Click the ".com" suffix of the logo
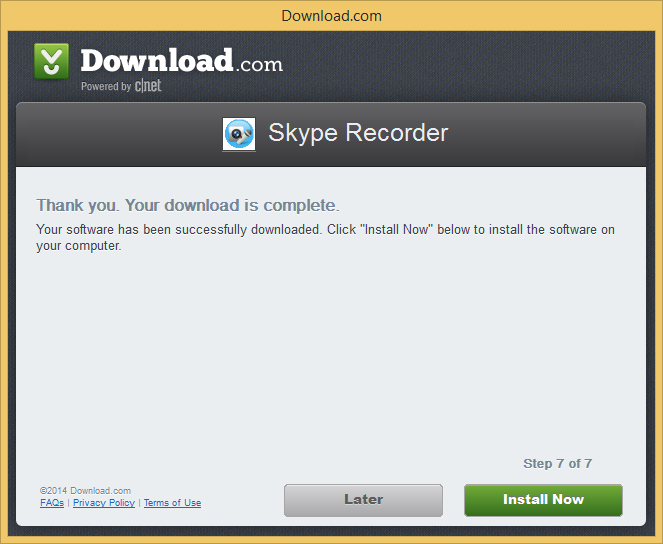Image resolution: width=663 pixels, height=544 pixels. tap(259, 65)
